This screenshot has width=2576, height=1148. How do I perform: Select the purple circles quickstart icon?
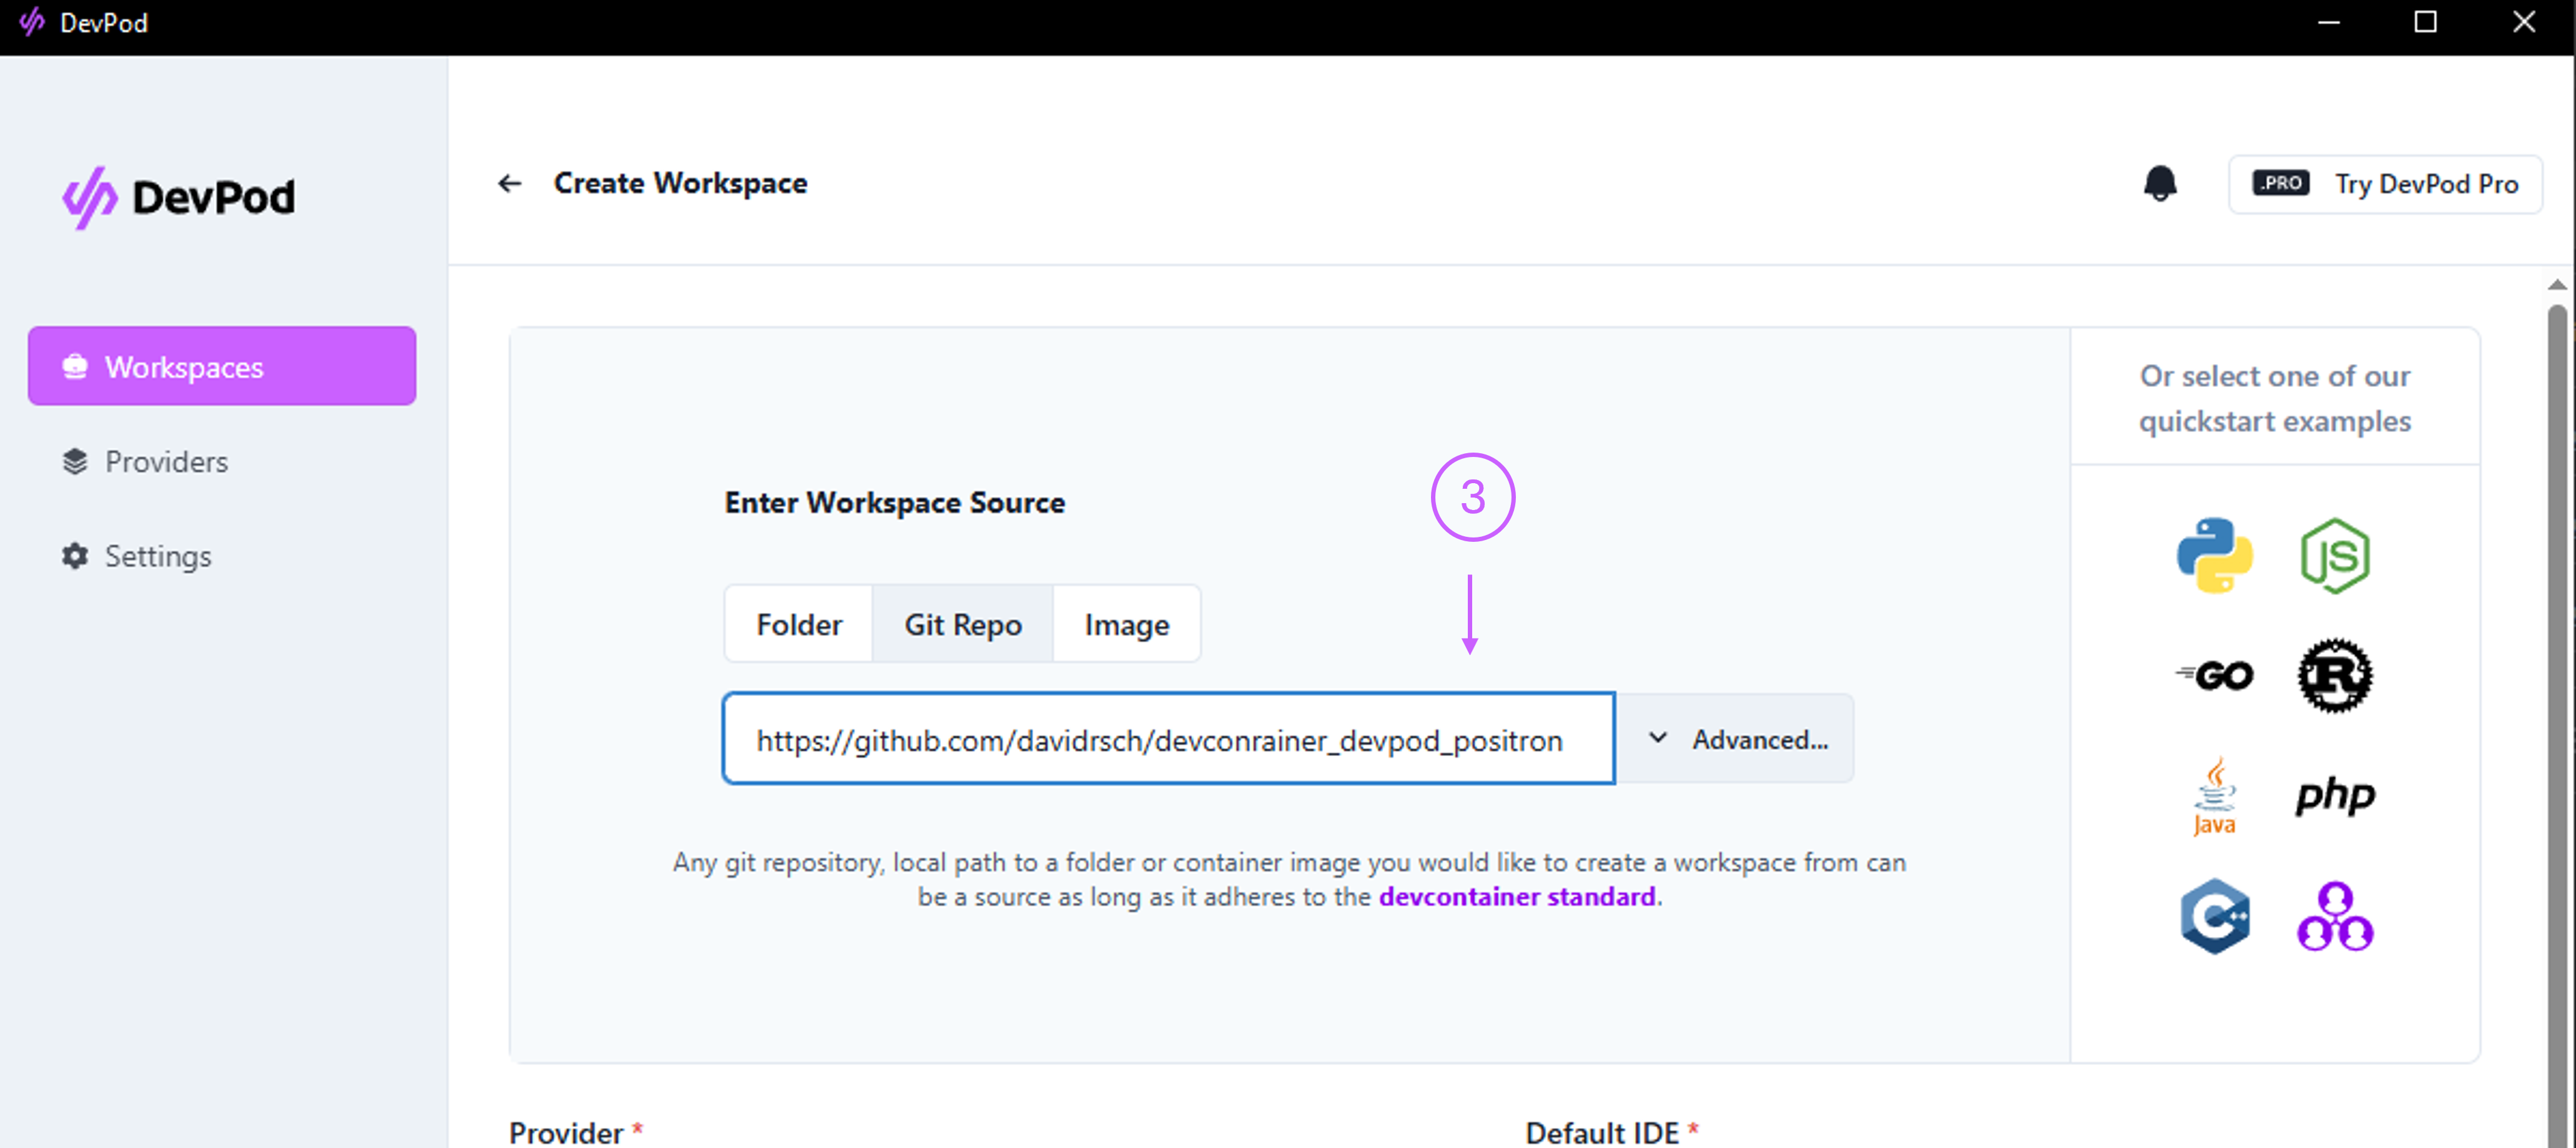pyautogui.click(x=2334, y=916)
